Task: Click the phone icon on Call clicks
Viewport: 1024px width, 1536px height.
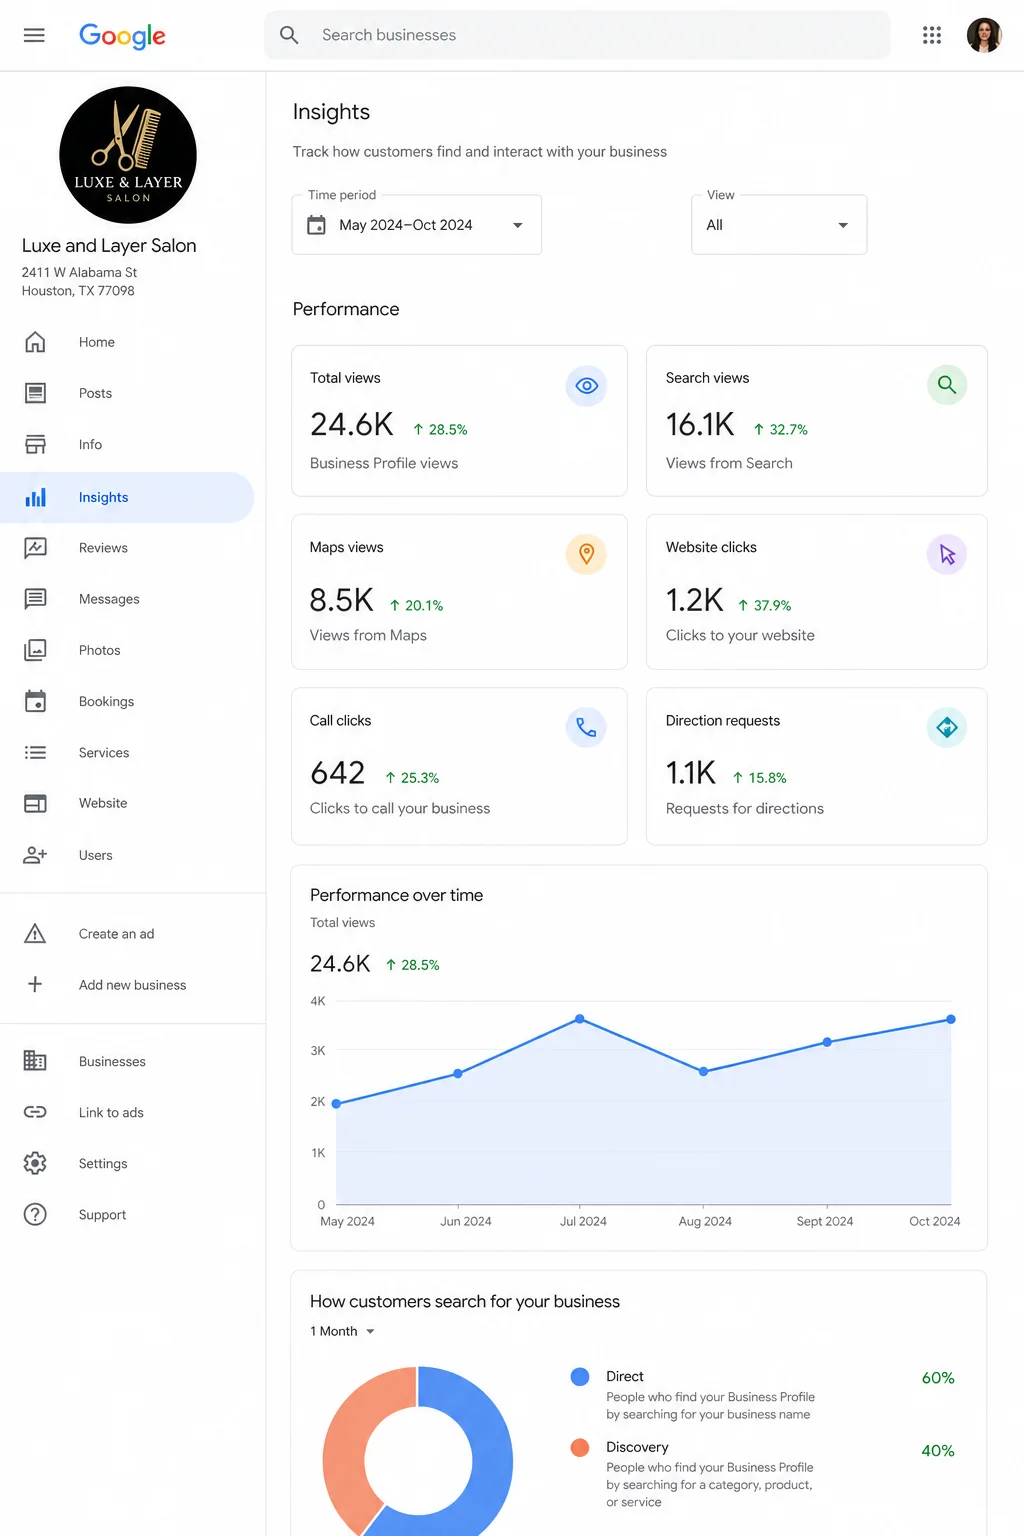Action: (x=587, y=727)
